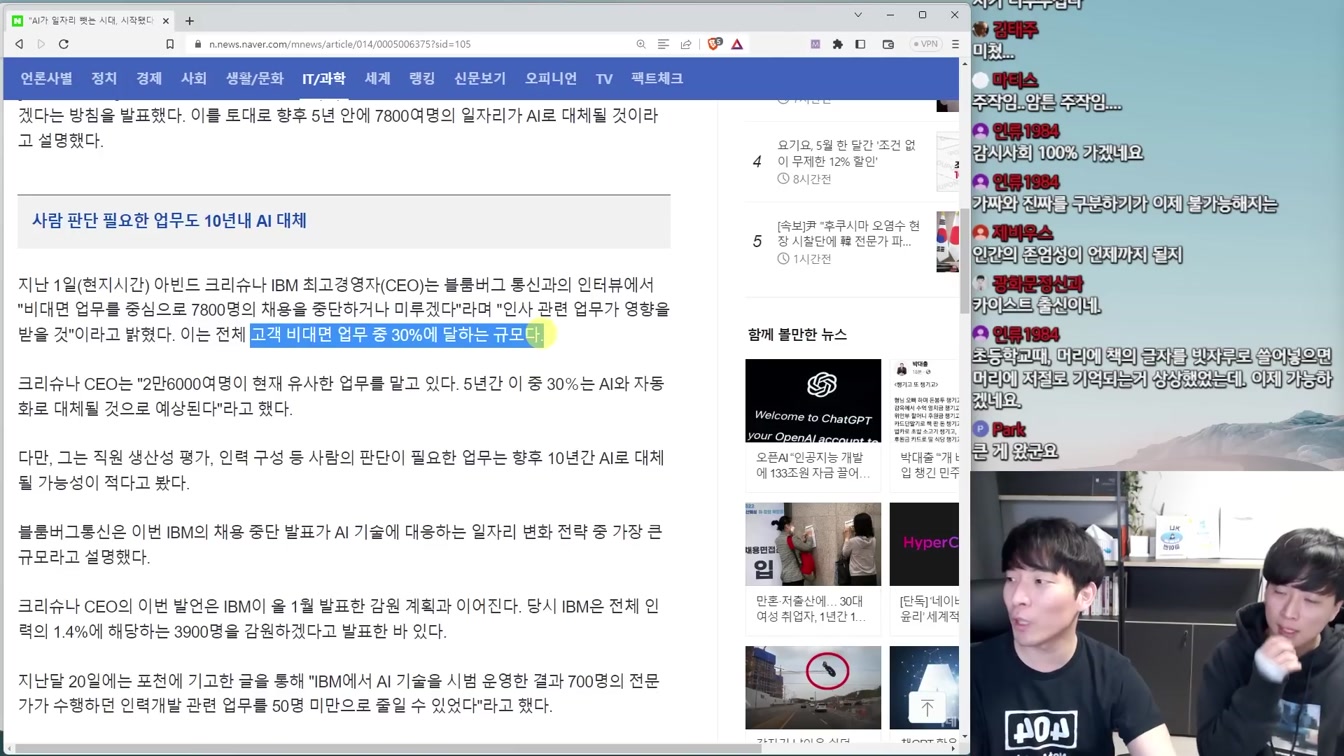Viewport: 1344px width, 756px height.
Task: Bookmark this page with the bookmark icon
Action: point(170,44)
